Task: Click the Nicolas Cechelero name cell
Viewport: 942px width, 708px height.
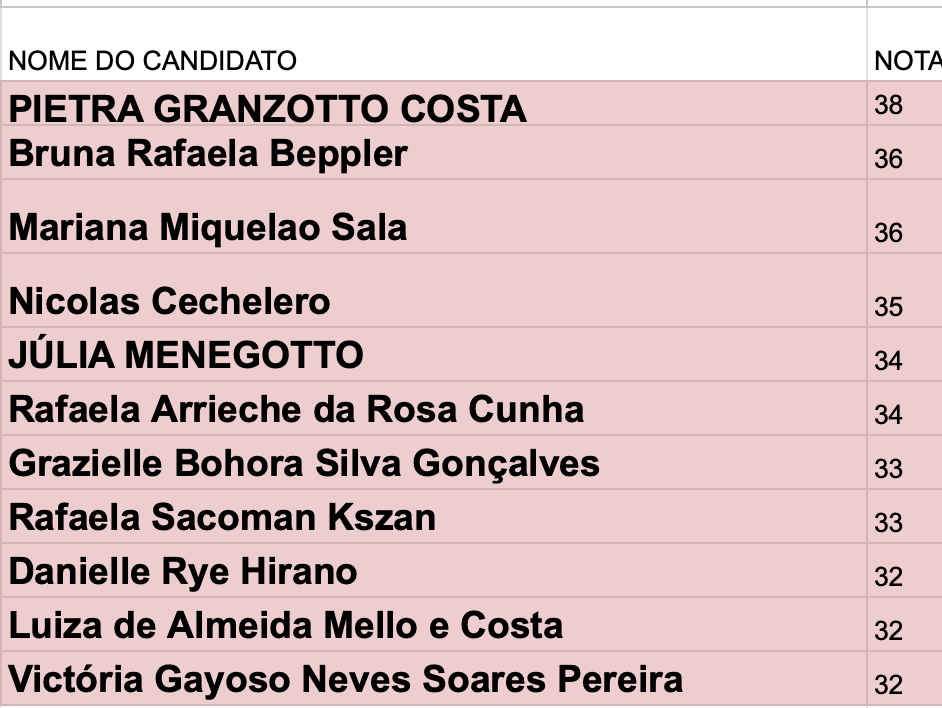Action: 170,301
